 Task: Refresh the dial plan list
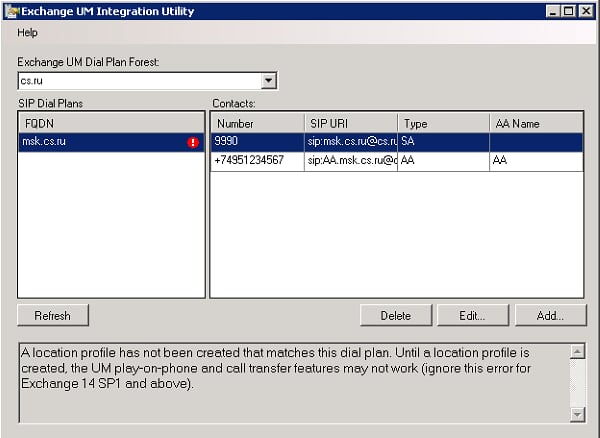(53, 315)
